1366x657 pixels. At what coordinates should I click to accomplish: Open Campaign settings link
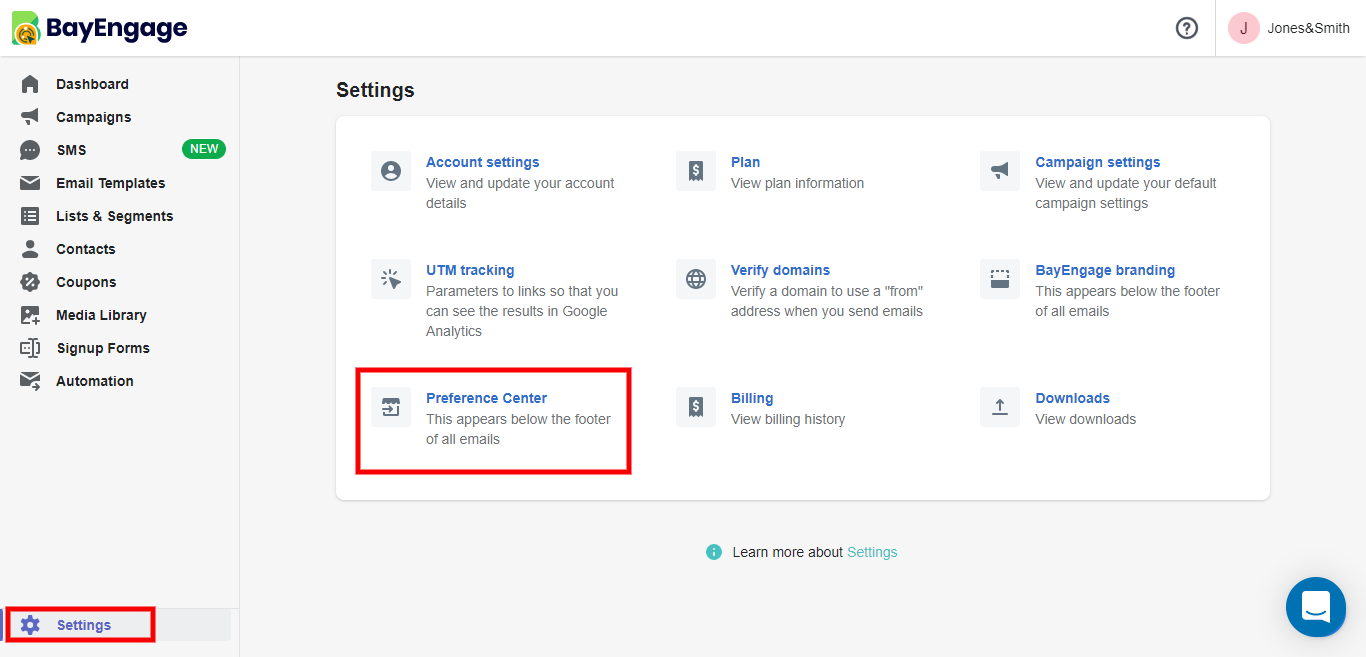tap(1098, 162)
